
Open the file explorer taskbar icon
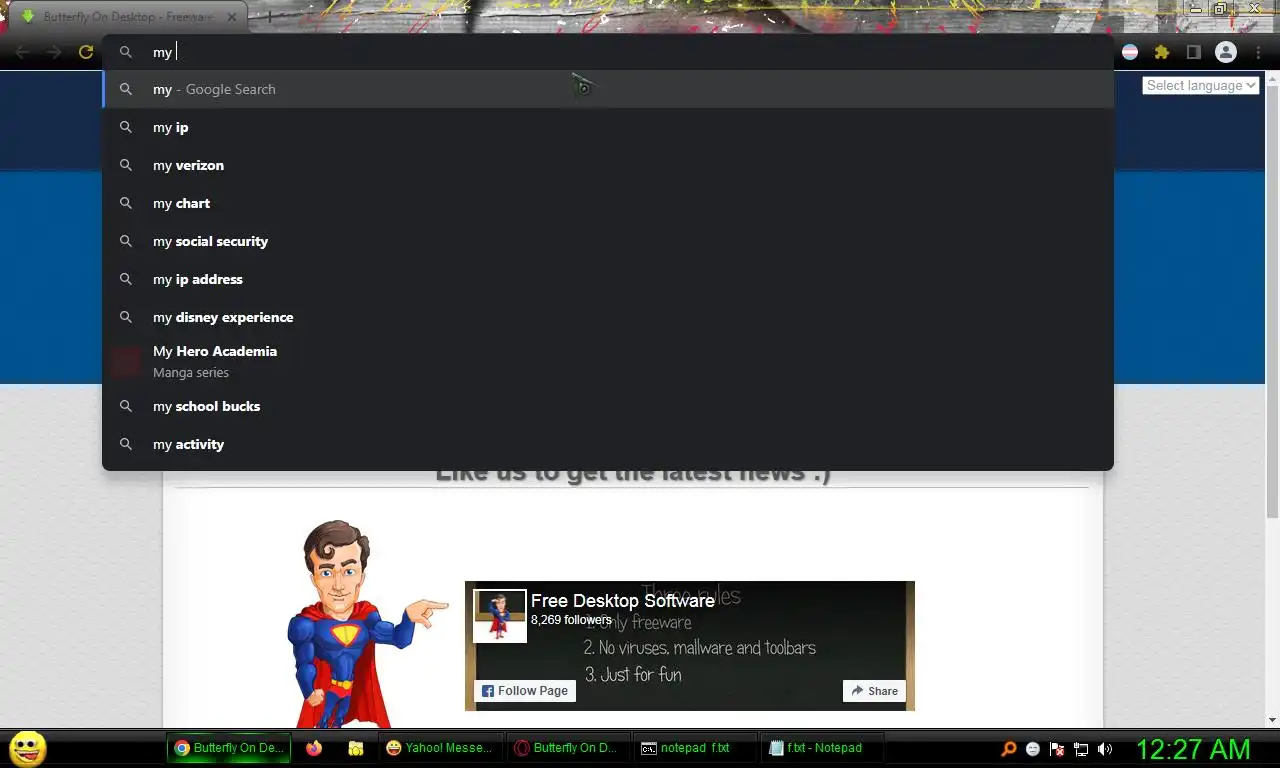click(355, 748)
